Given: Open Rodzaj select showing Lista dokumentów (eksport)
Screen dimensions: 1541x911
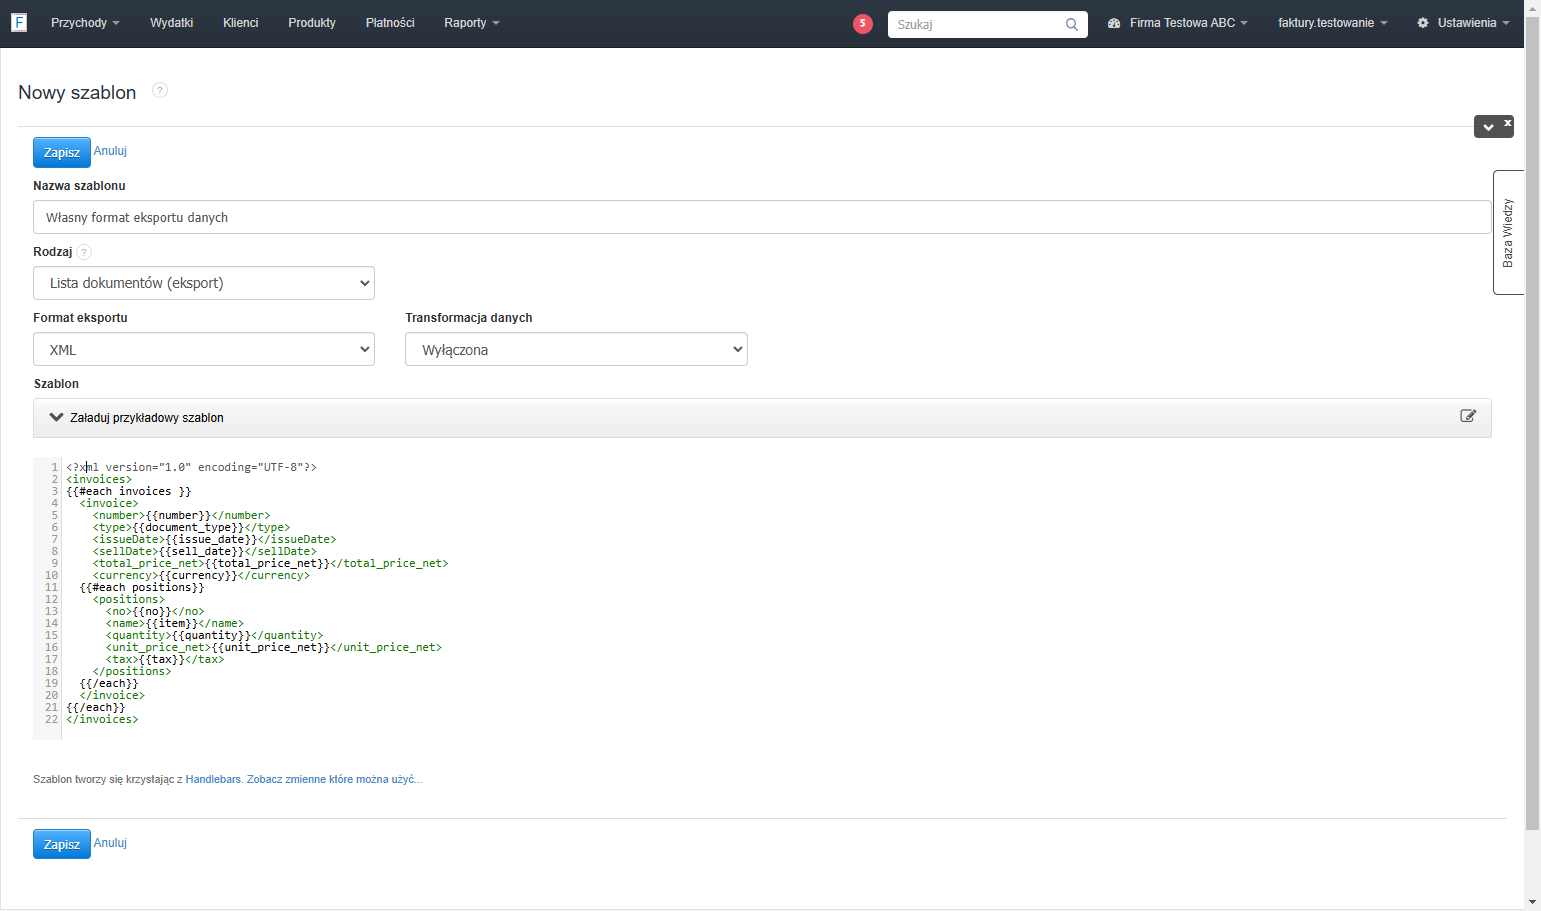Looking at the screenshot, I should click(204, 283).
